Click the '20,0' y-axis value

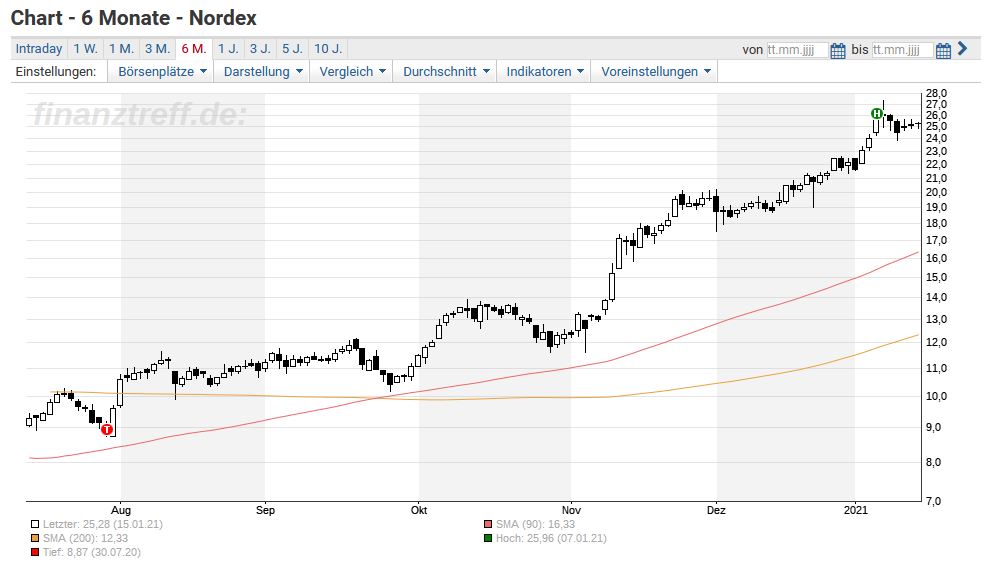click(937, 192)
